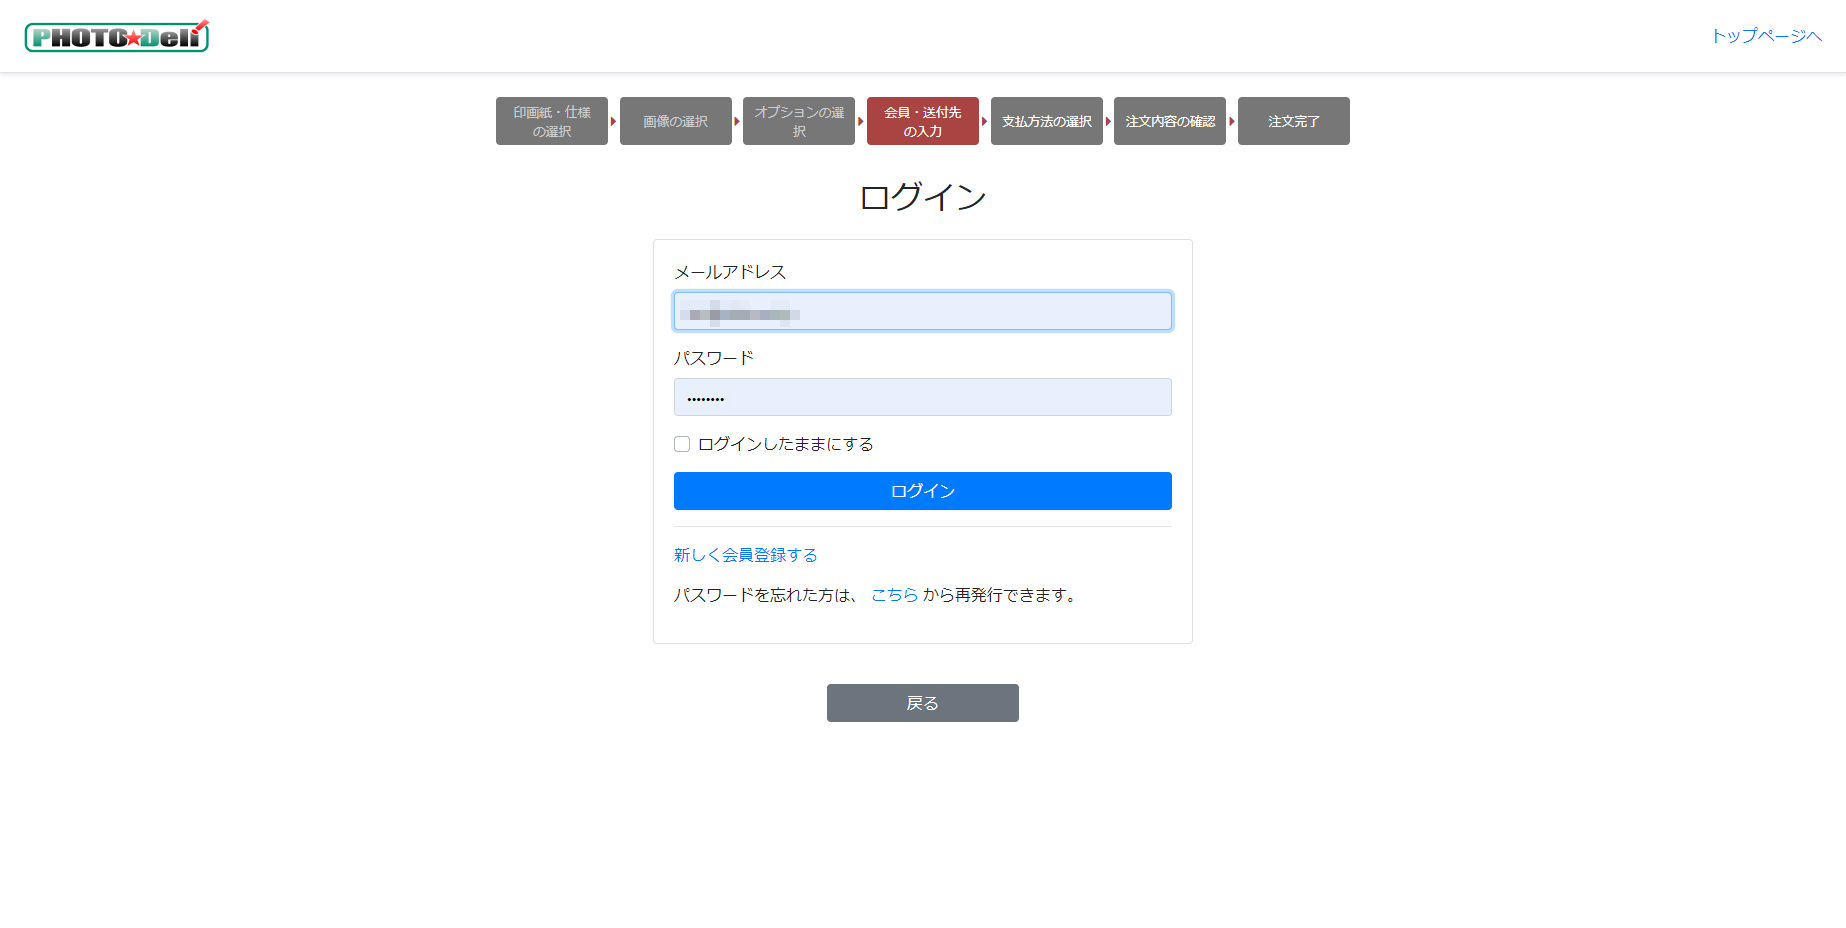Image resolution: width=1846 pixels, height=928 pixels.
Task: Open the 新しく会員登録する link
Action: pyautogui.click(x=745, y=555)
